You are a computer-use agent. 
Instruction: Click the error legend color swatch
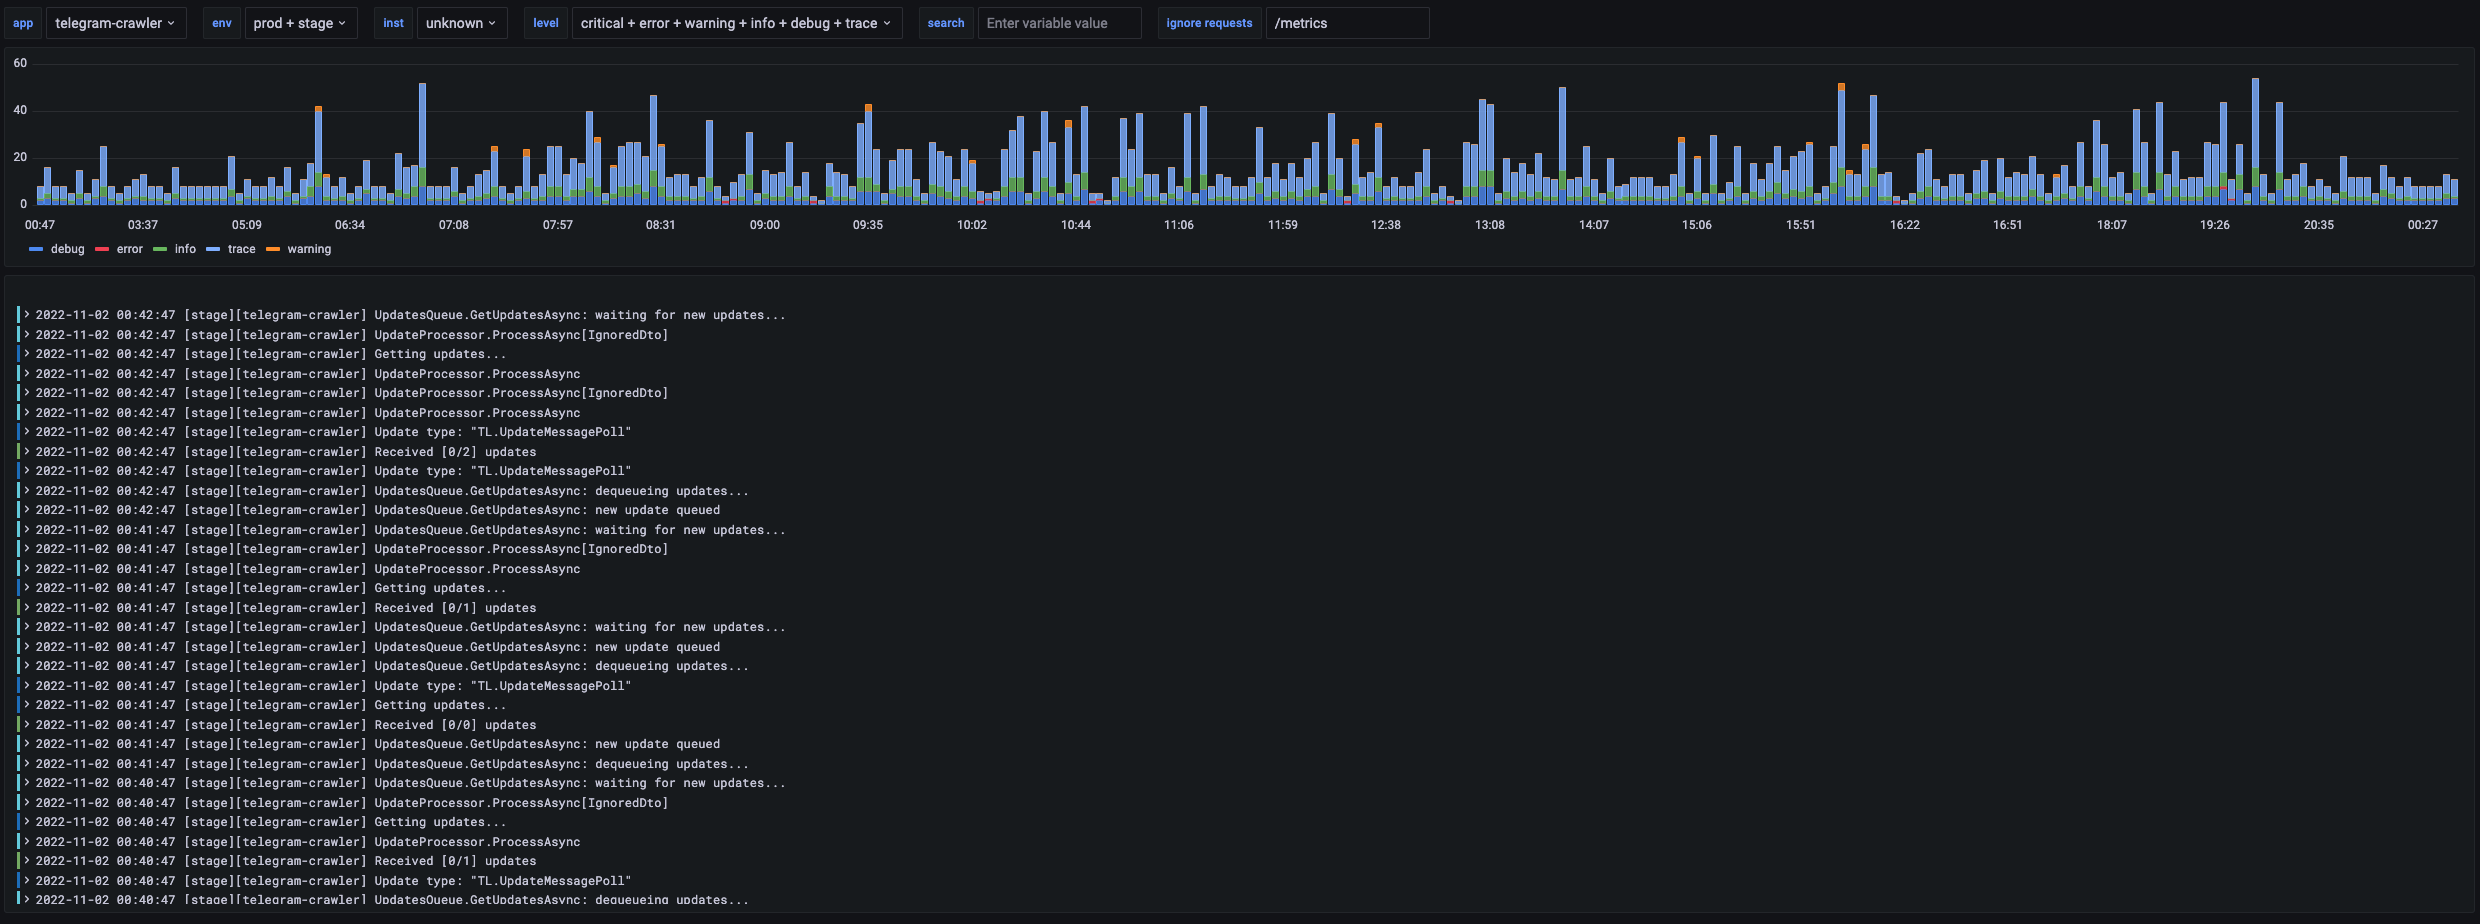click(x=102, y=249)
